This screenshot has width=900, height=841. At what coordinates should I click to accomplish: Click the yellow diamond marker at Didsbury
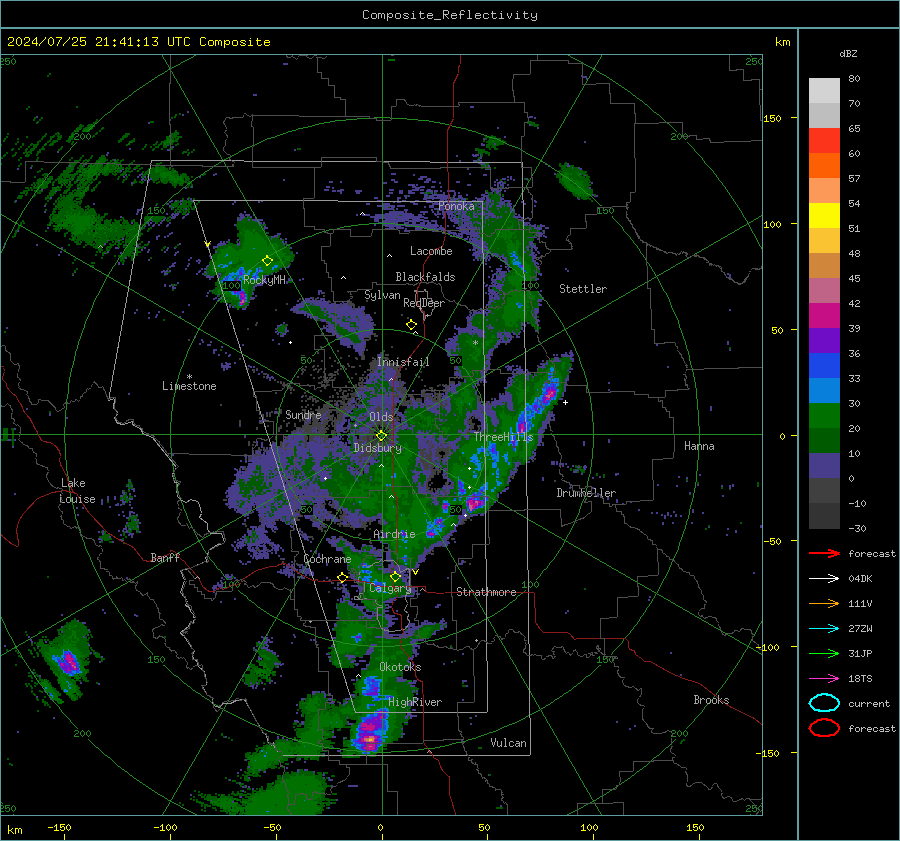(x=381, y=436)
